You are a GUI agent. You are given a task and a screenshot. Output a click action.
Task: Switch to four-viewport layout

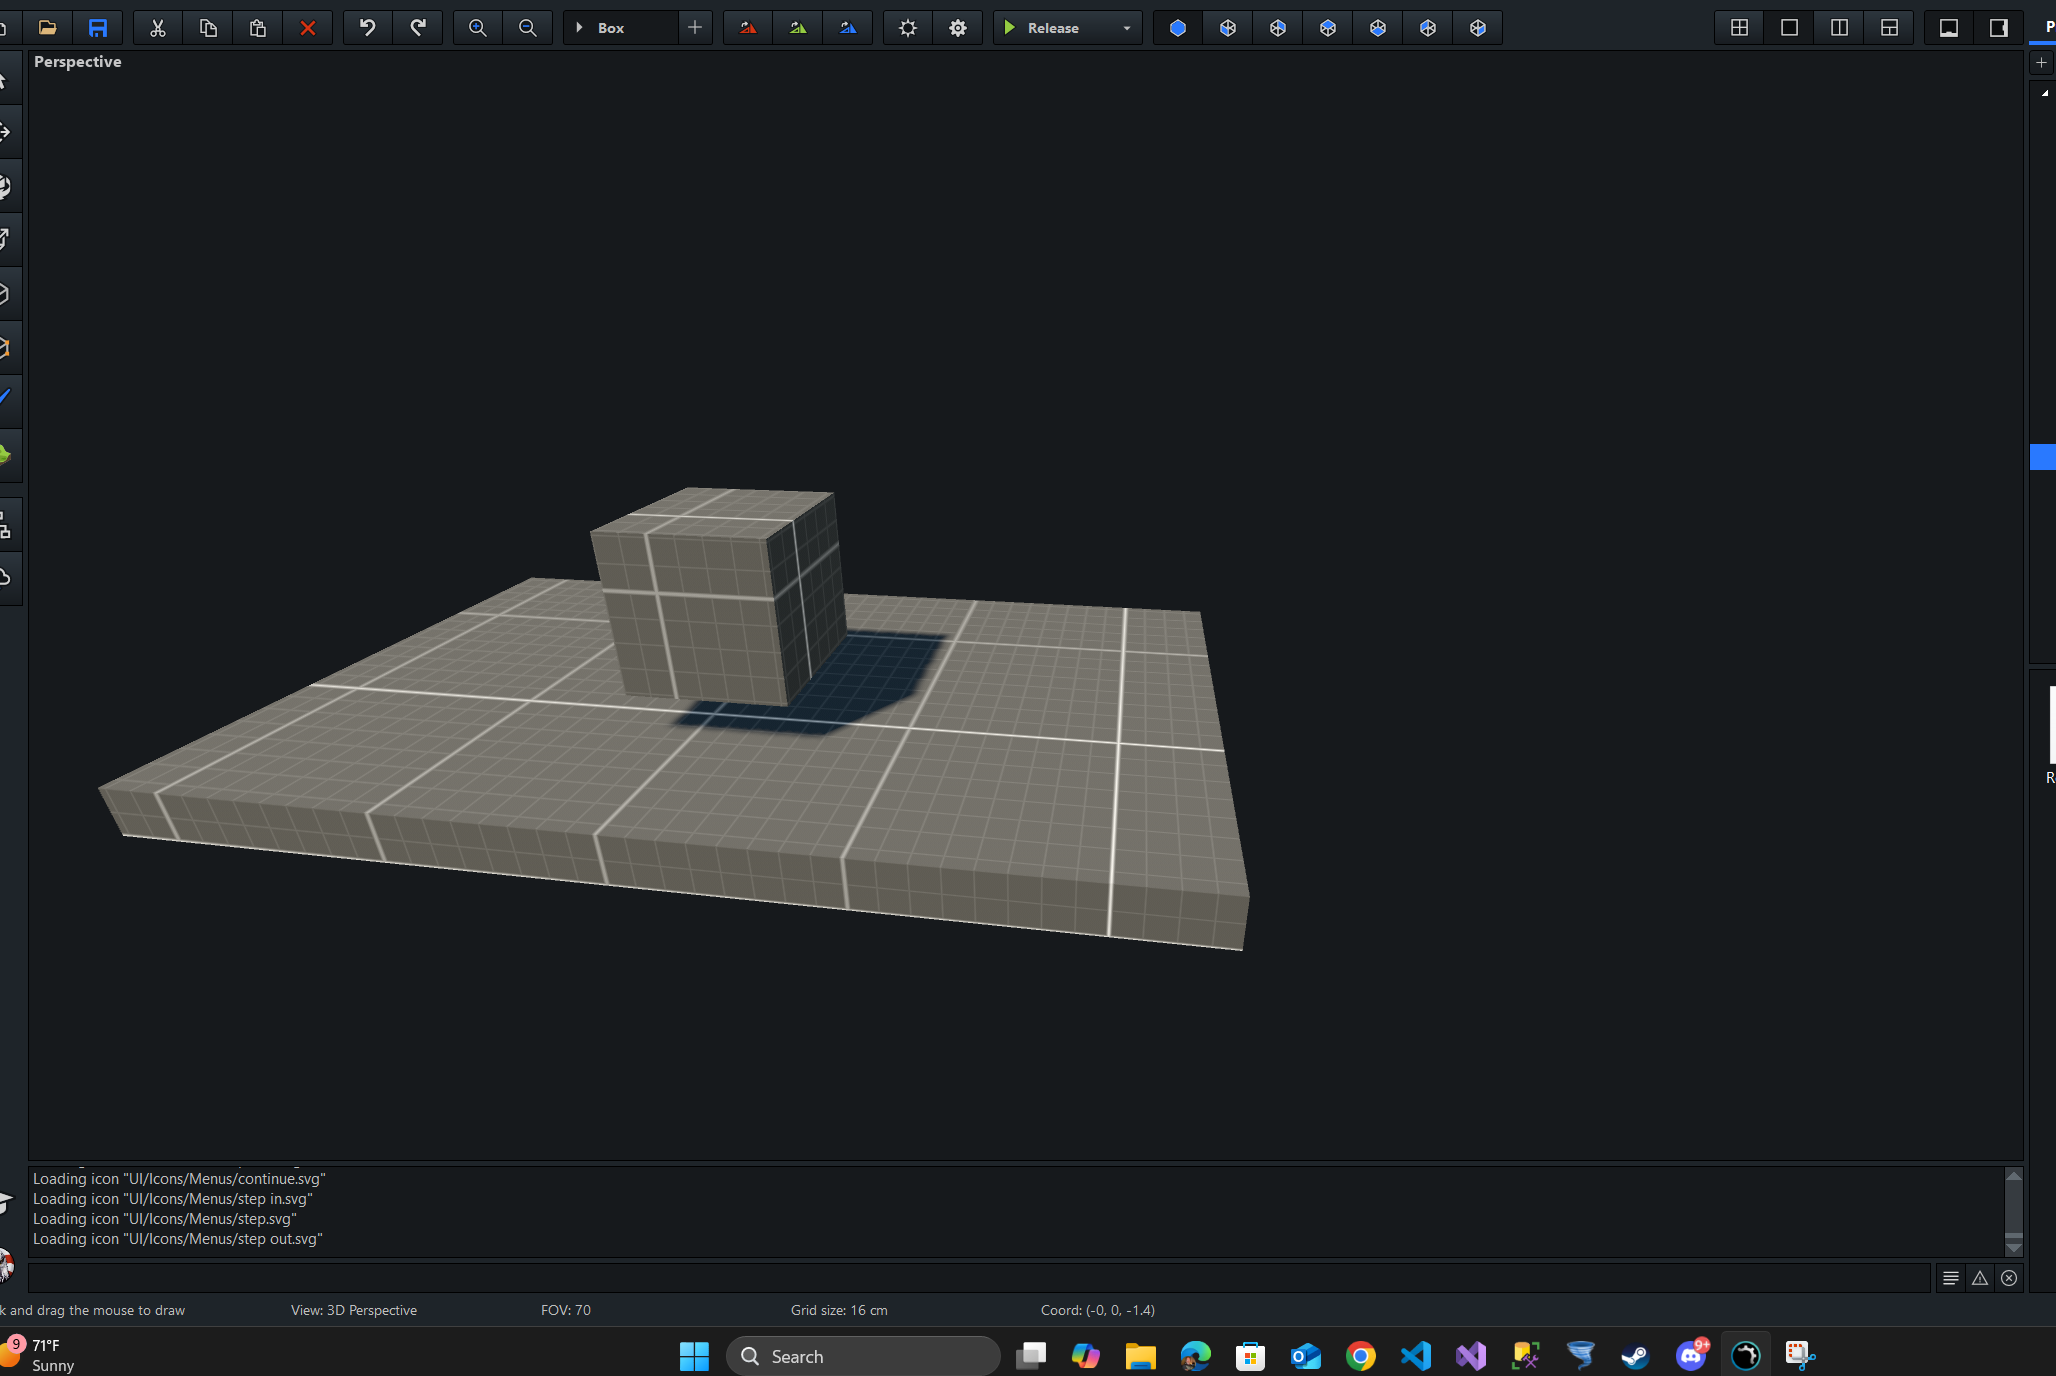tap(1740, 28)
